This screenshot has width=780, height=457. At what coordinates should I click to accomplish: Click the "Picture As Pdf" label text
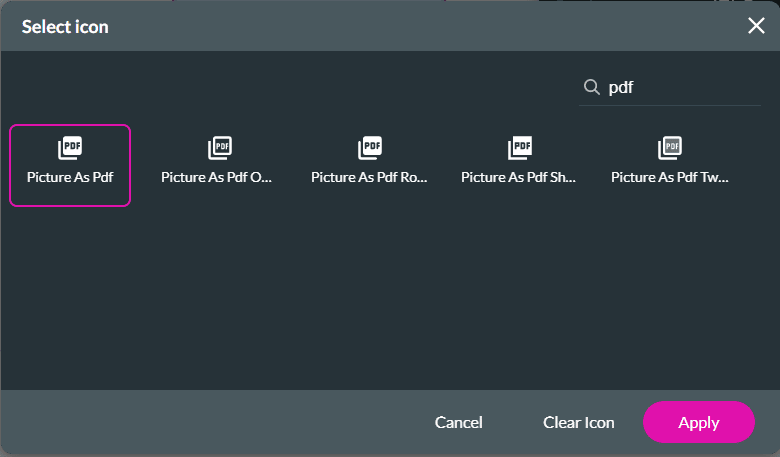(70, 177)
